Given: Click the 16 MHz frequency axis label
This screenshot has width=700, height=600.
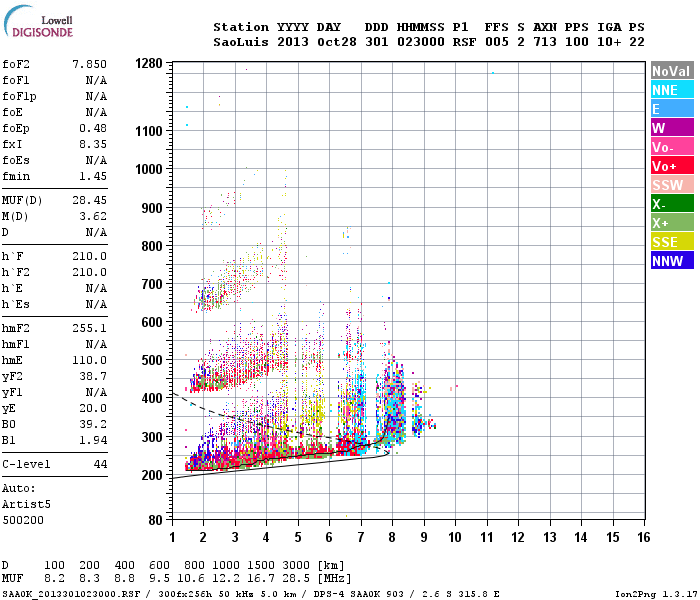Looking at the screenshot, I should (x=644, y=537).
